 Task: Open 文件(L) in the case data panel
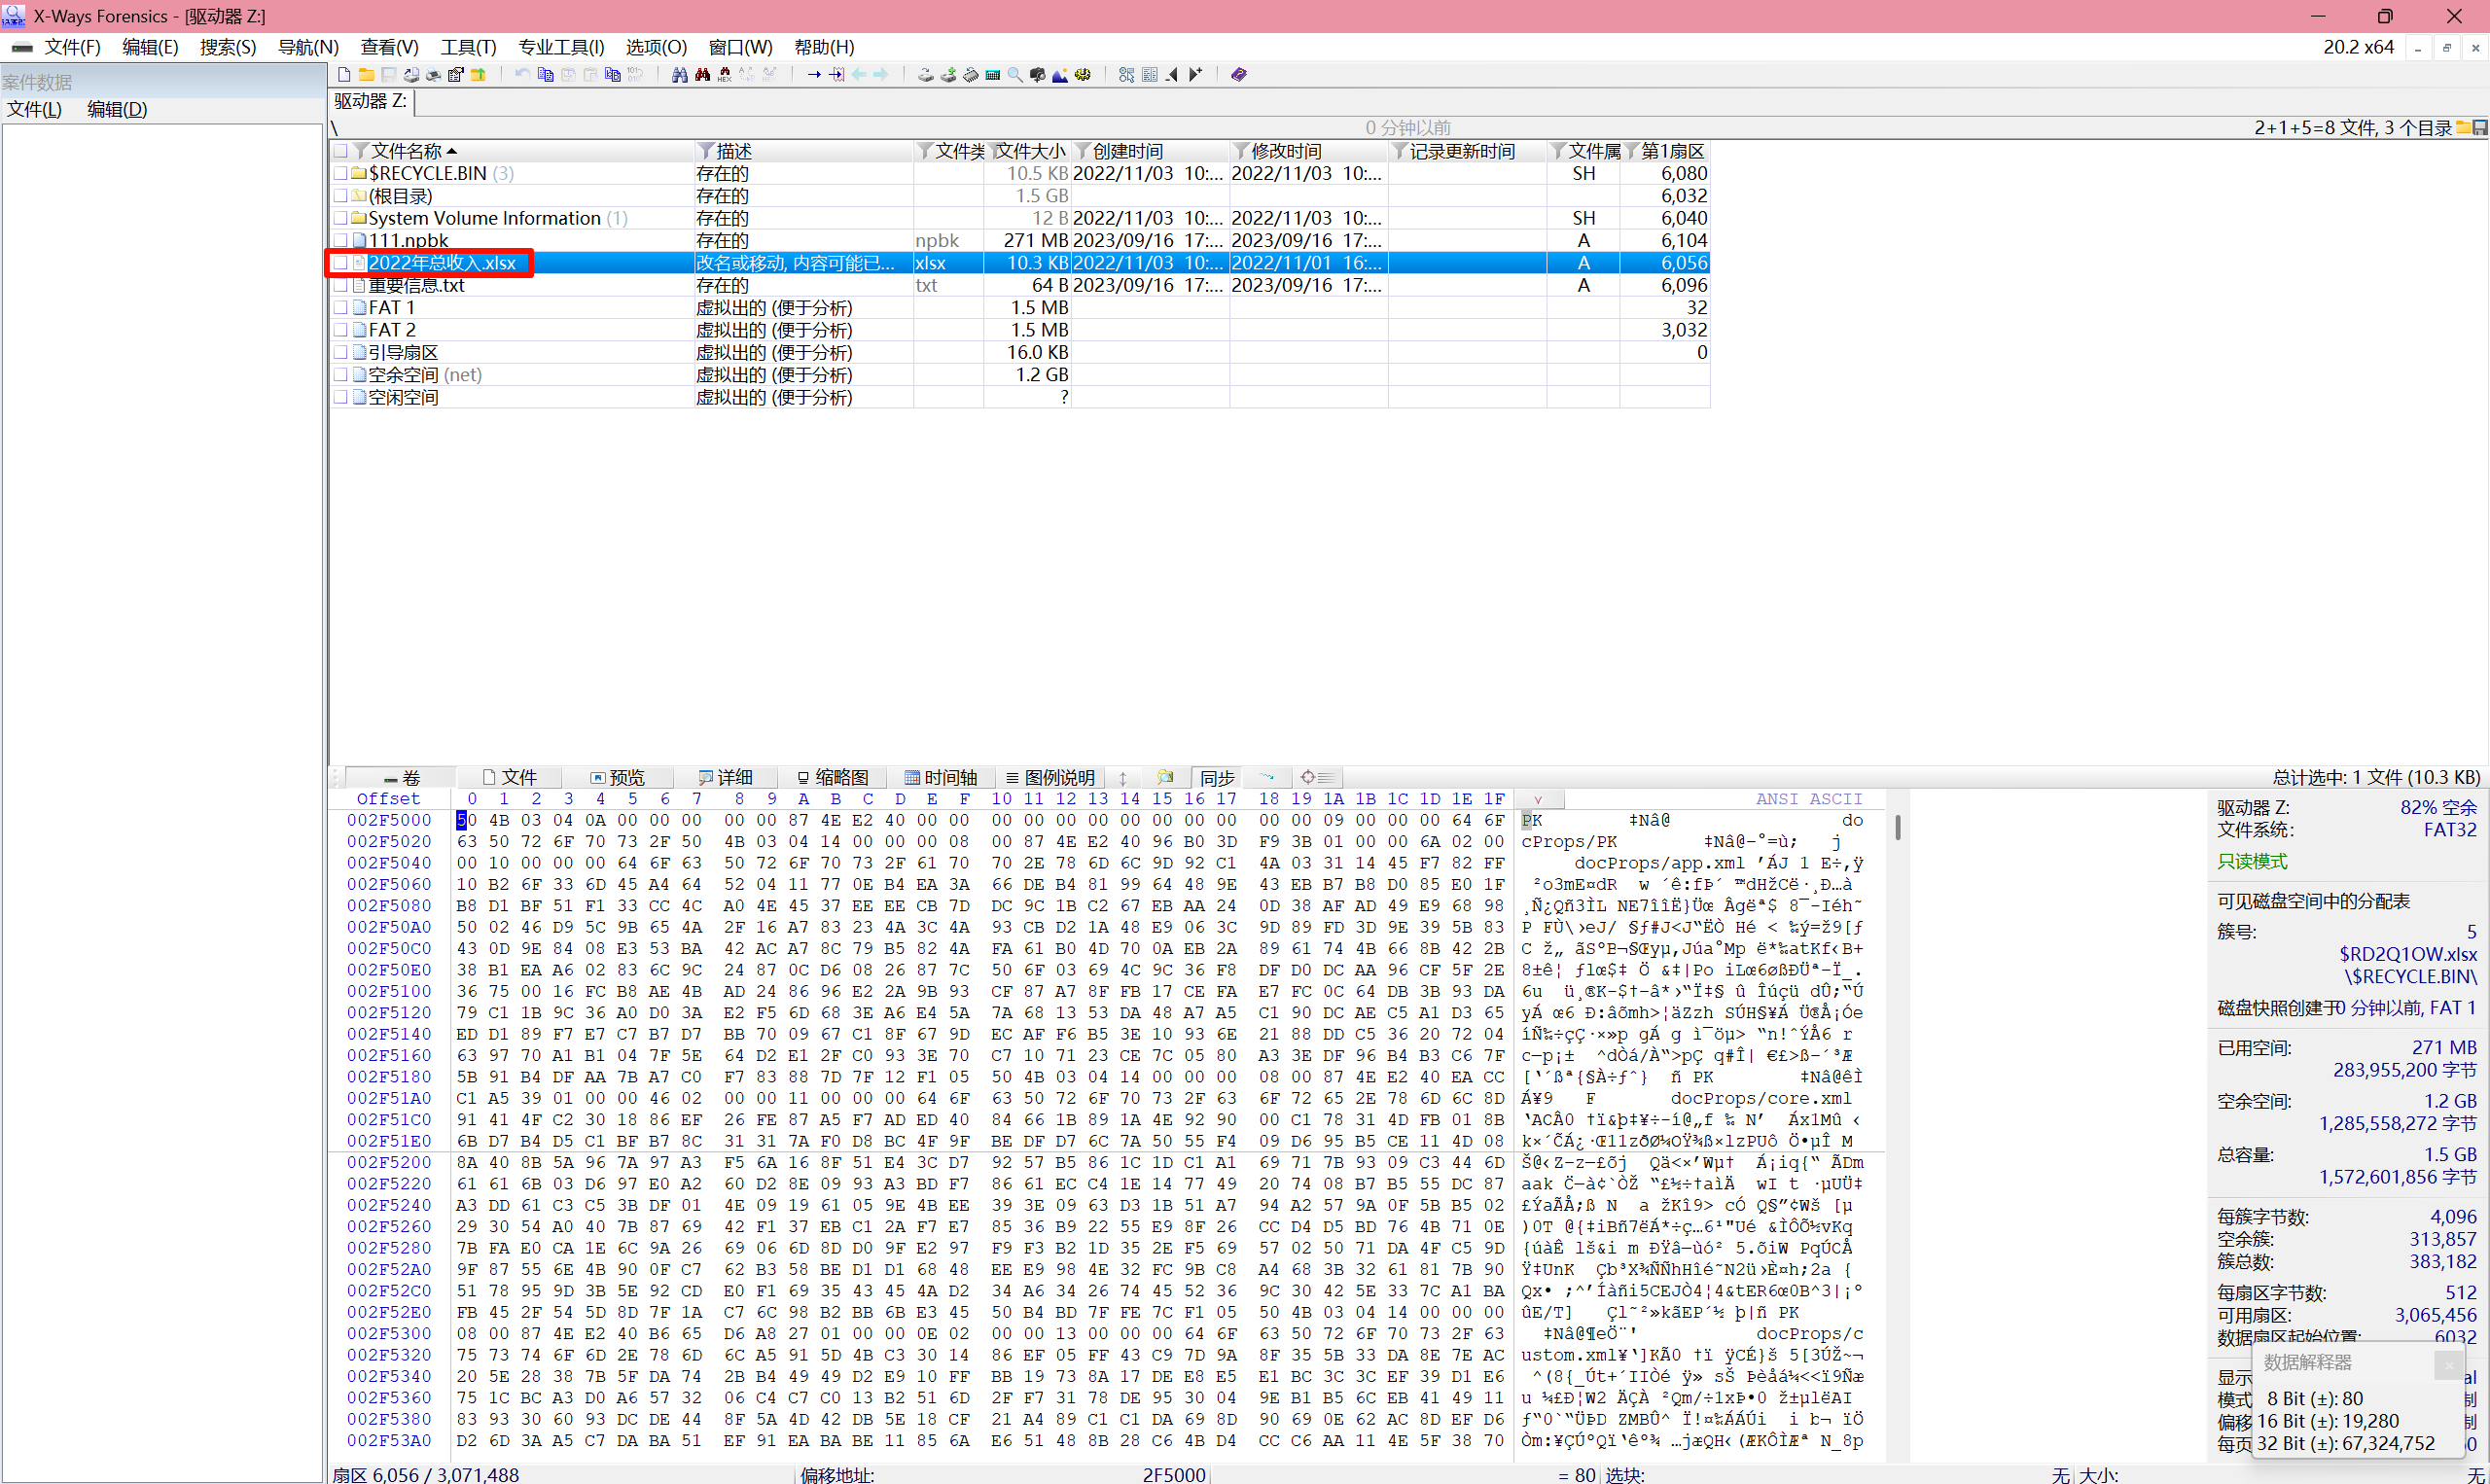(x=34, y=109)
